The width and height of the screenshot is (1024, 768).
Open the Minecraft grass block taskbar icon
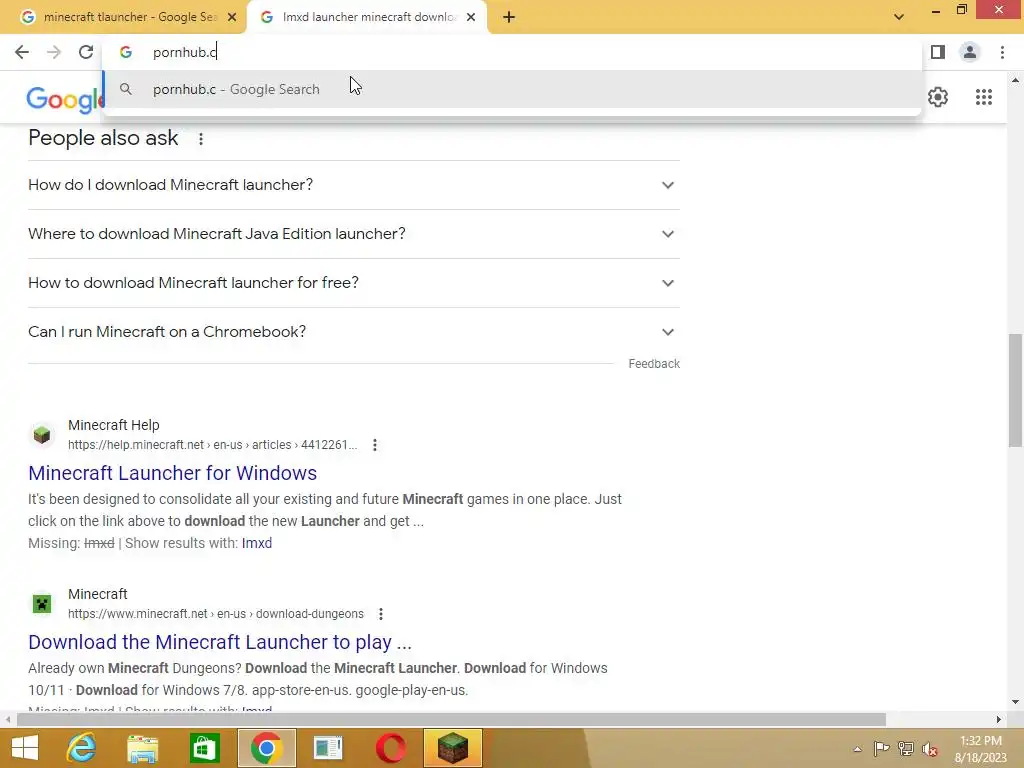click(453, 748)
